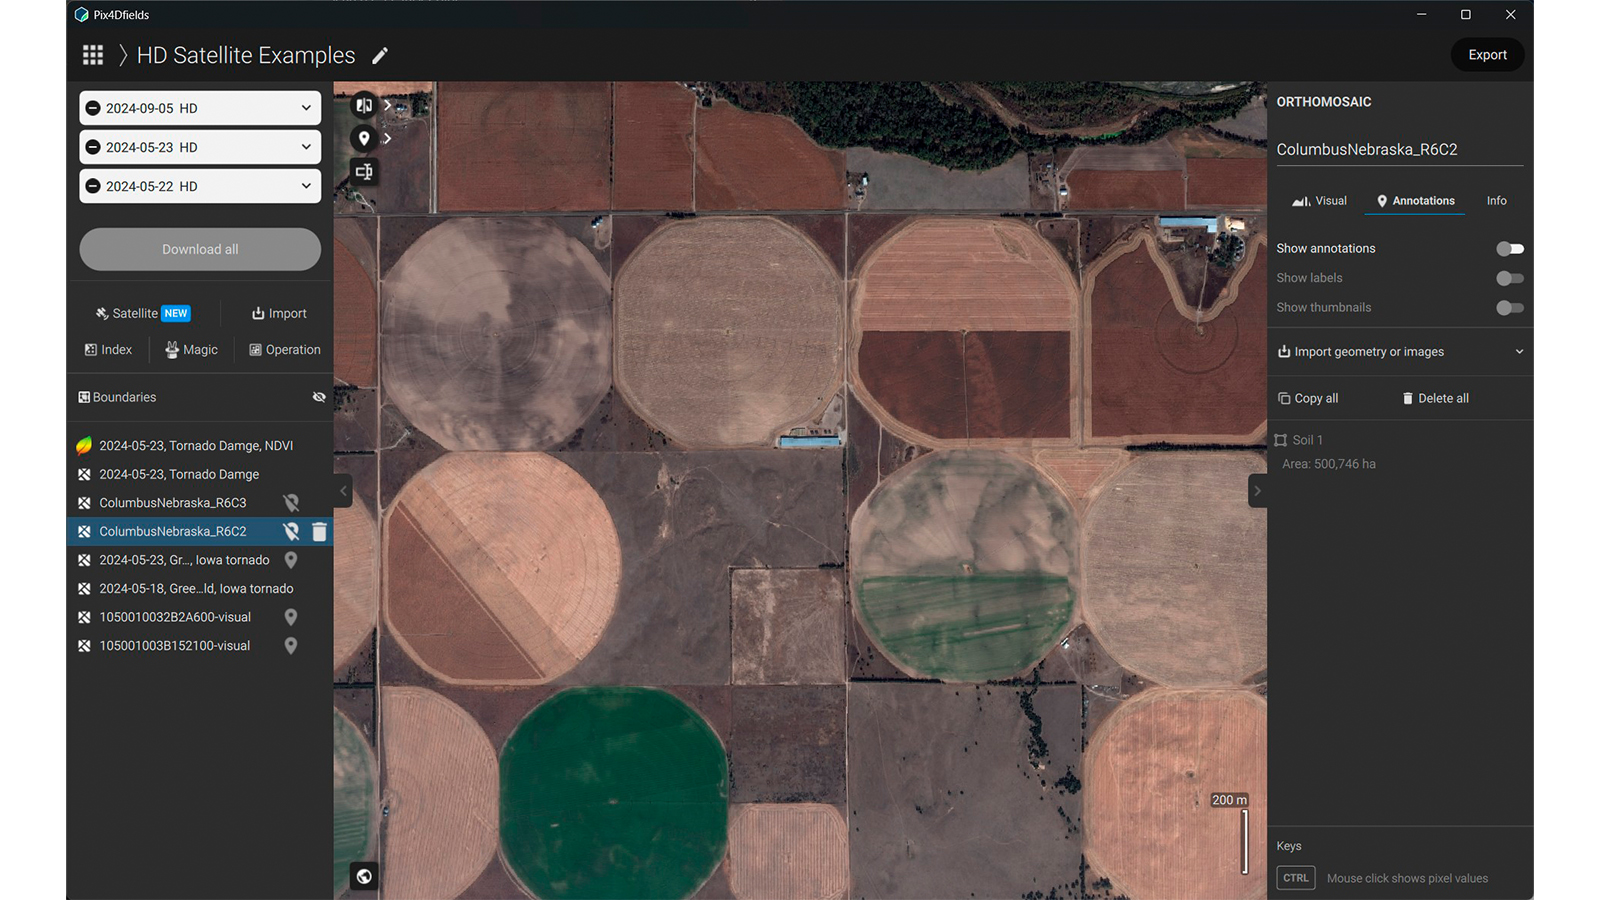Click layer icon beside 1050010032B2A600-visual
The width and height of the screenshot is (1600, 900).
point(84,617)
